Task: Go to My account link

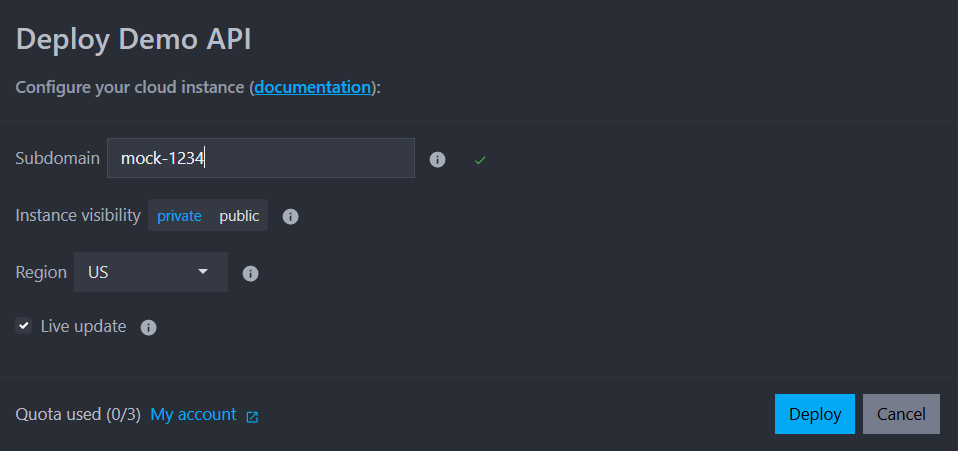Action: coord(193,414)
